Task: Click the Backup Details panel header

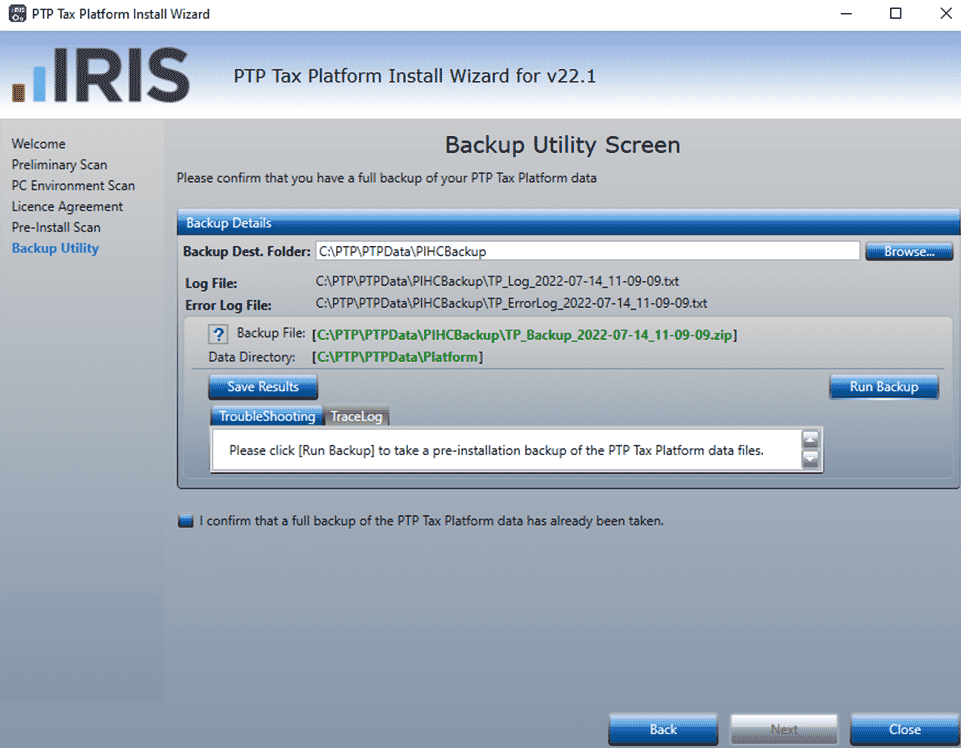Action: pos(568,223)
